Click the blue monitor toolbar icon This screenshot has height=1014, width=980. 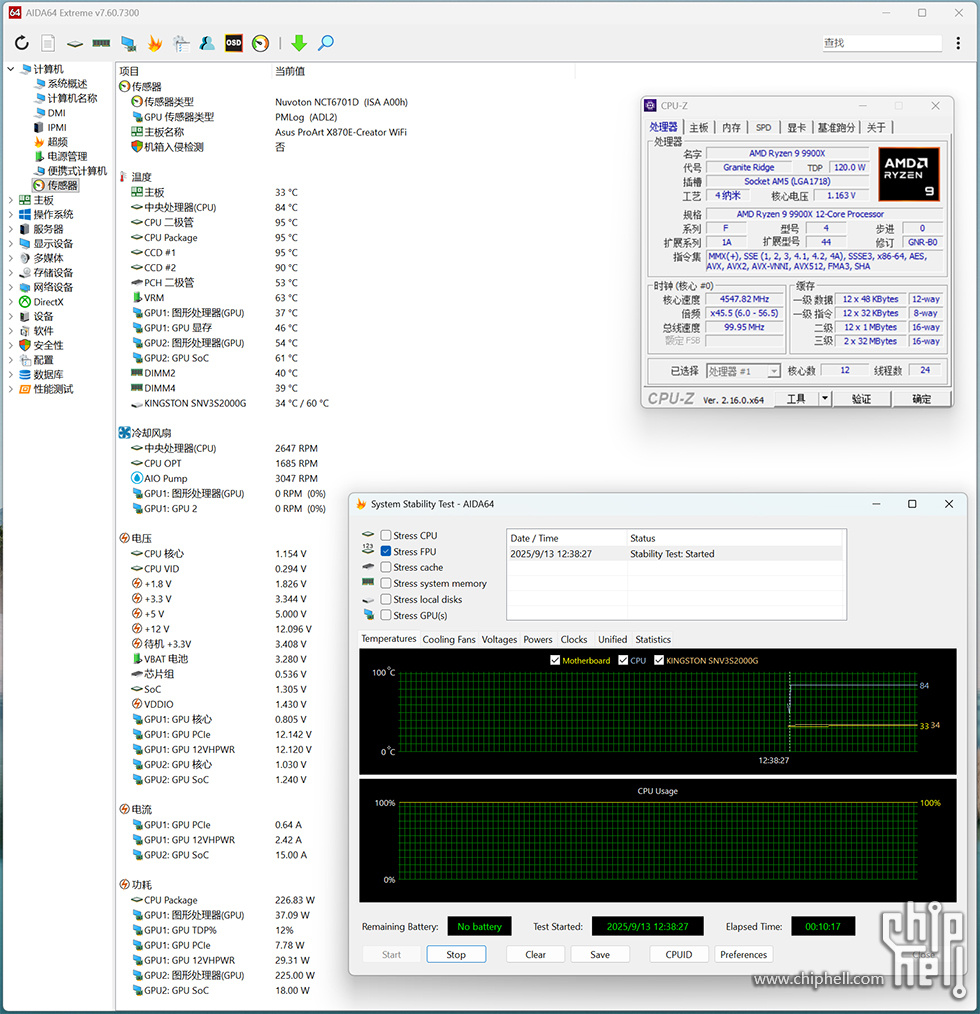[128, 43]
